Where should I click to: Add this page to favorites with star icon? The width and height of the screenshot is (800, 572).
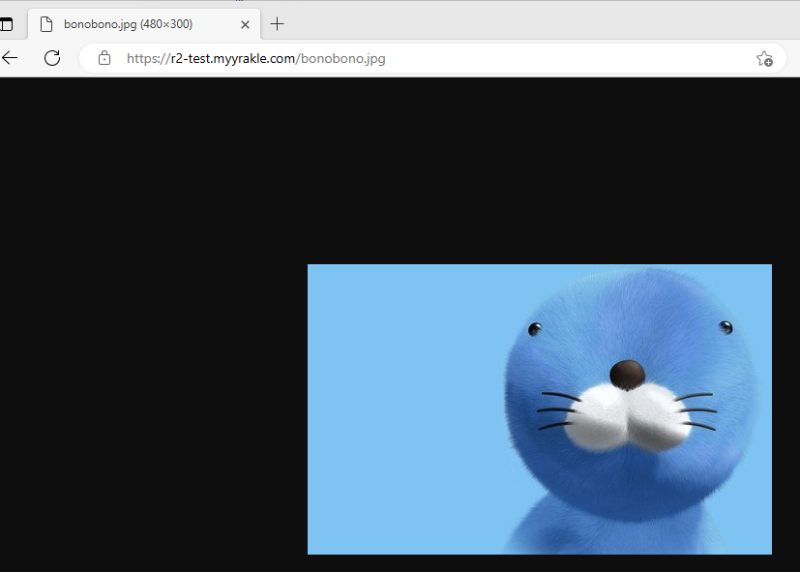tap(764, 58)
